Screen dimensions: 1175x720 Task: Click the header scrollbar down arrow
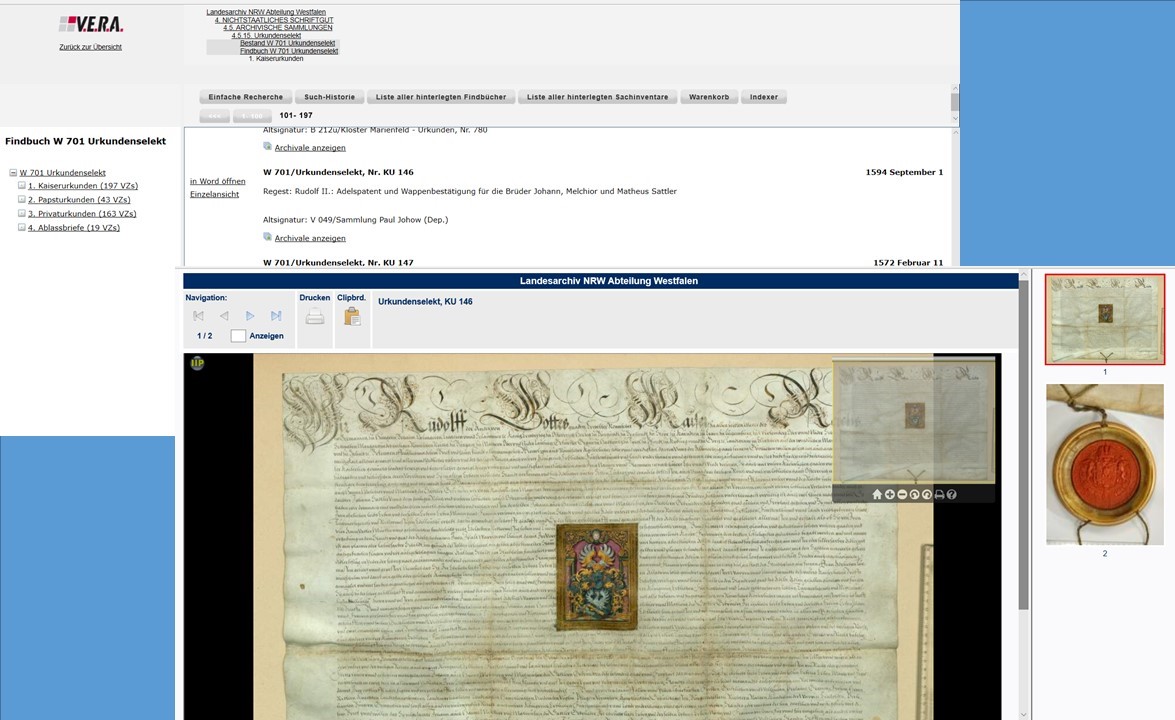[x=955, y=118]
